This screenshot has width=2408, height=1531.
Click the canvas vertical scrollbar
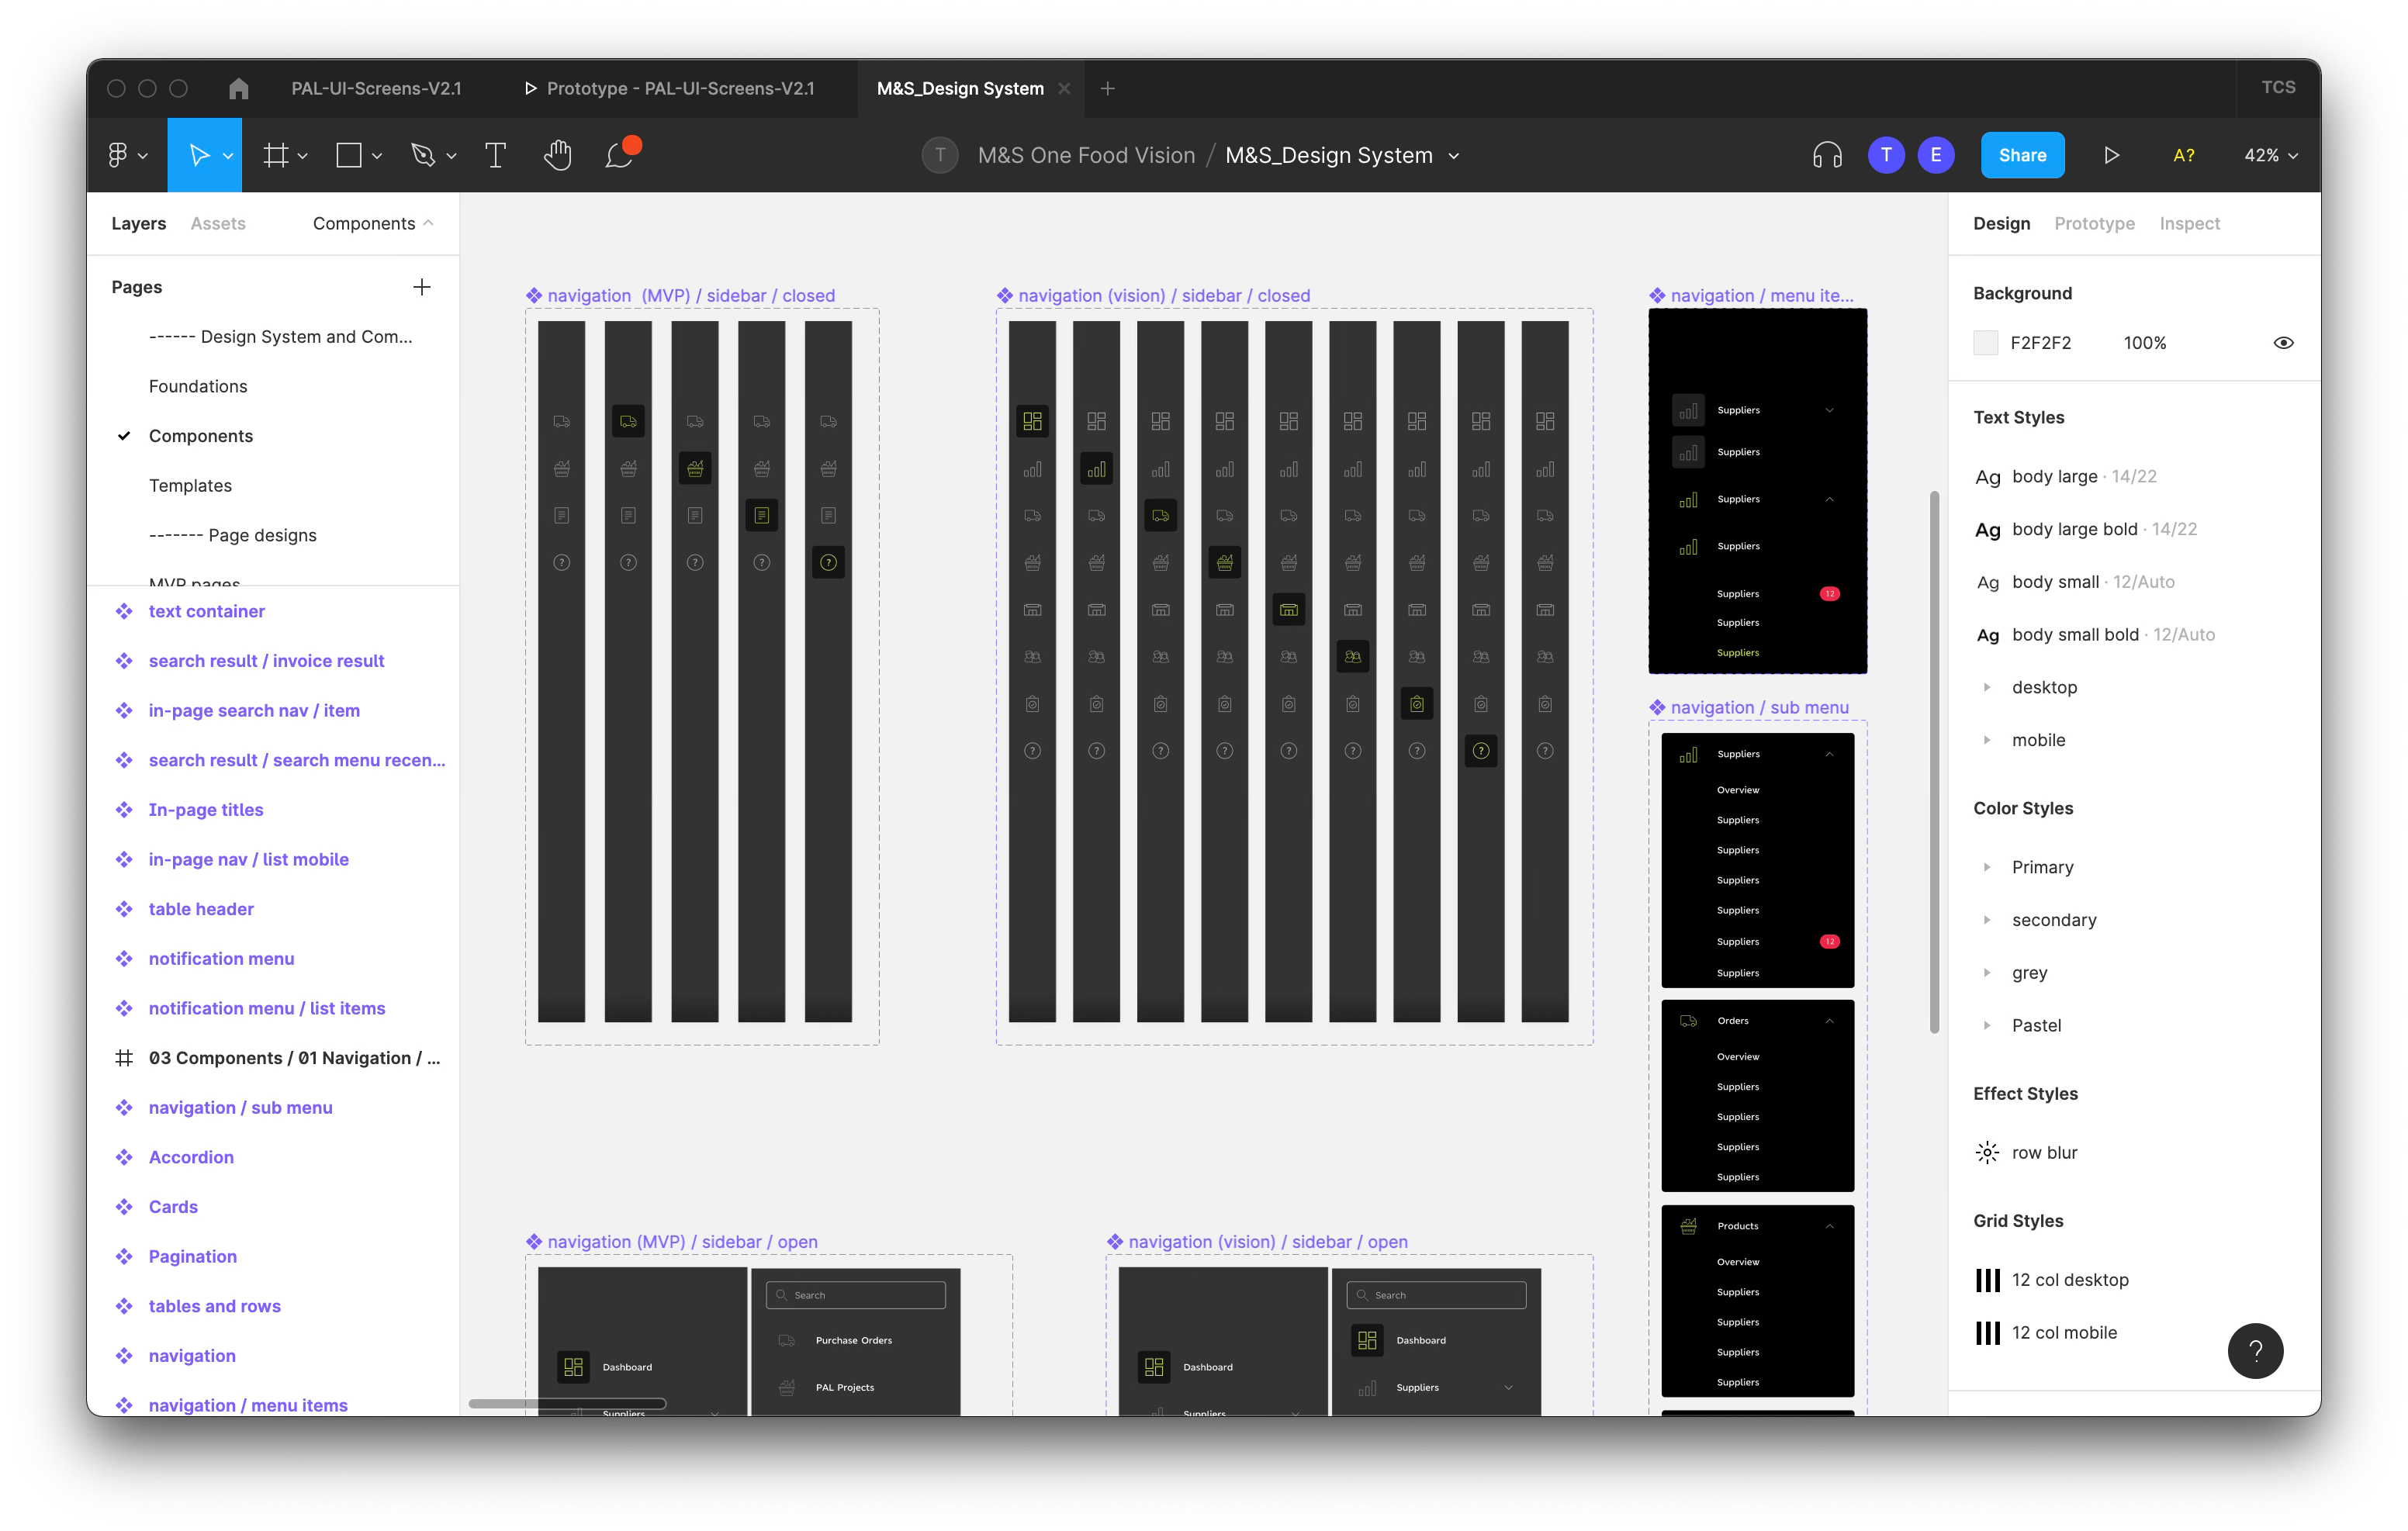coord(1935,762)
